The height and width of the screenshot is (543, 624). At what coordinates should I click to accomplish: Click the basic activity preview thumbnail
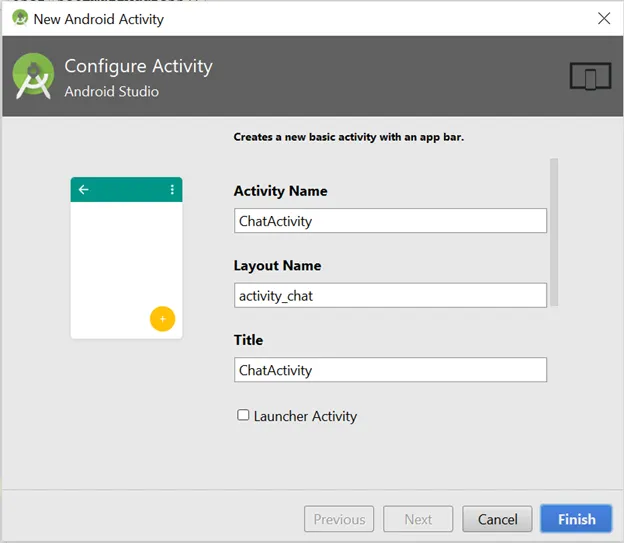127,258
